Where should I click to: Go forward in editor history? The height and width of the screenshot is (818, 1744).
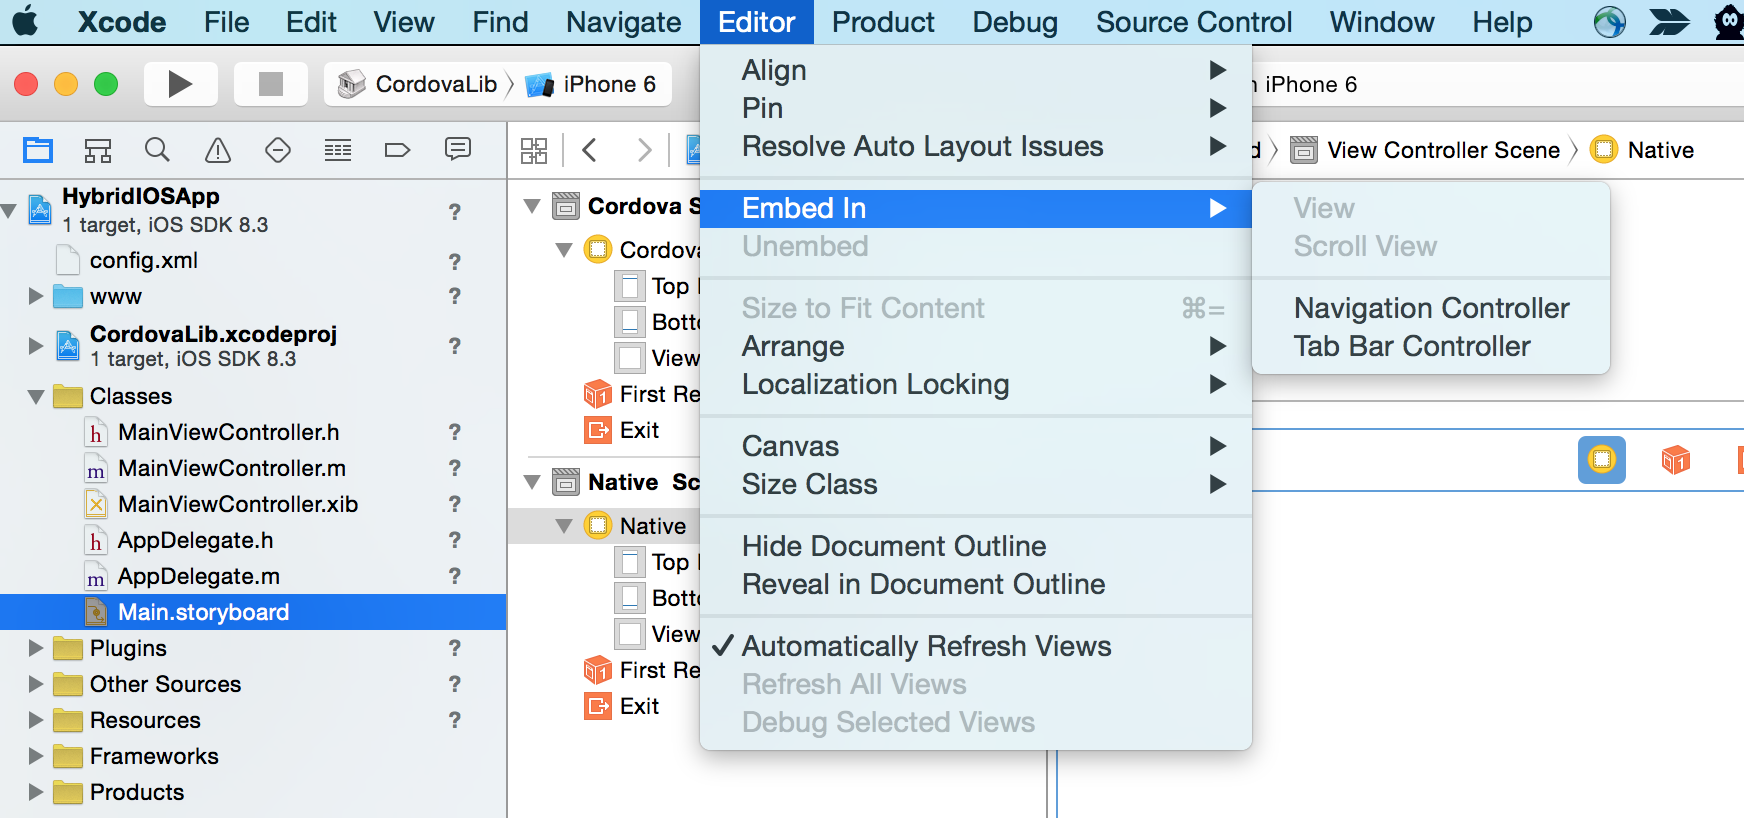click(644, 150)
